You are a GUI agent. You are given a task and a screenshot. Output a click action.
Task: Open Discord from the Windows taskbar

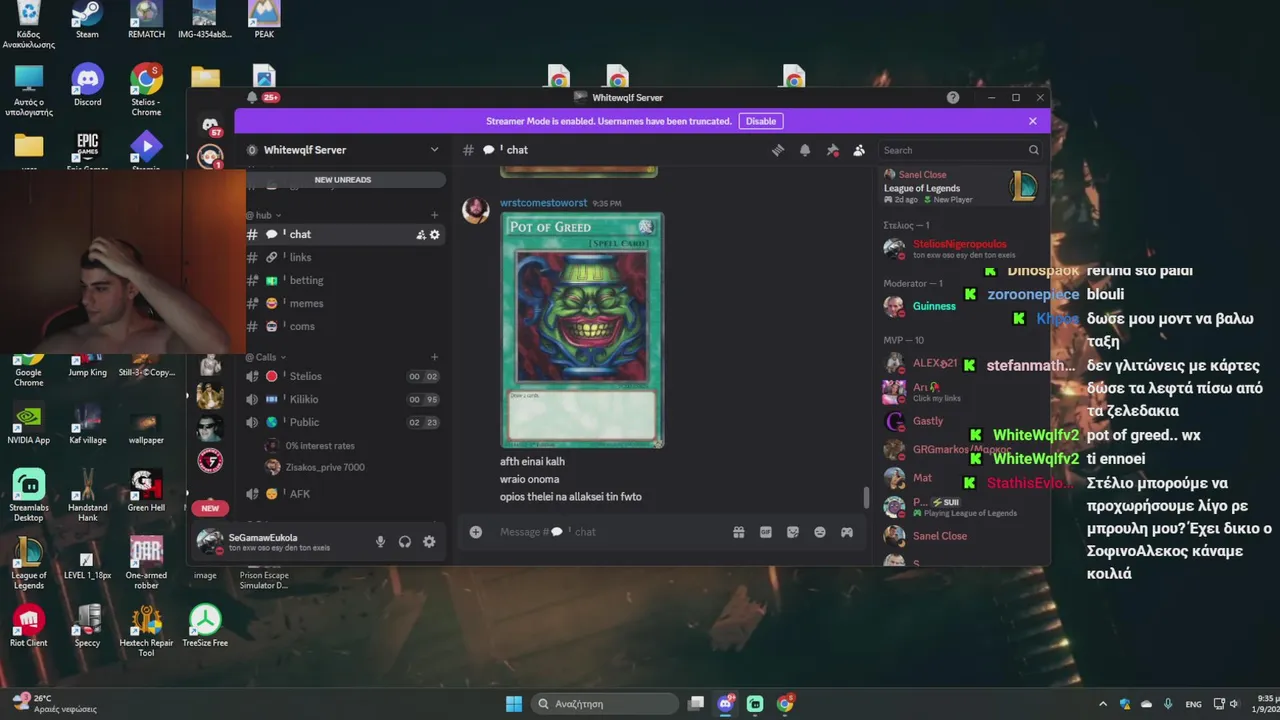(726, 704)
